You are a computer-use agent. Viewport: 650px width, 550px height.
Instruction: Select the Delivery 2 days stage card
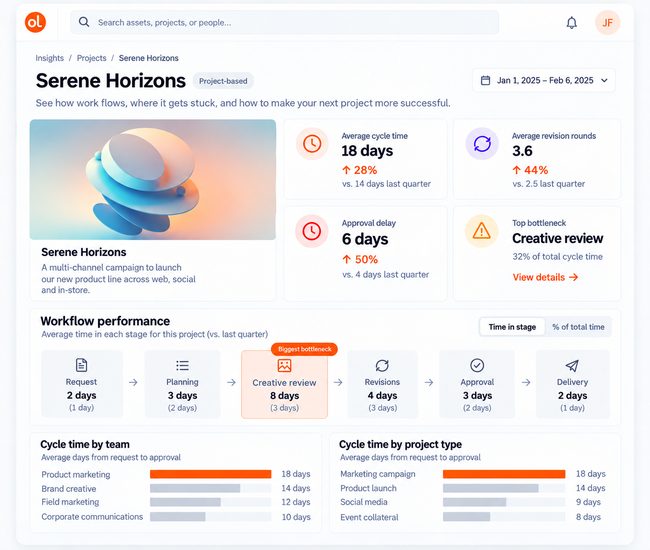(x=572, y=383)
